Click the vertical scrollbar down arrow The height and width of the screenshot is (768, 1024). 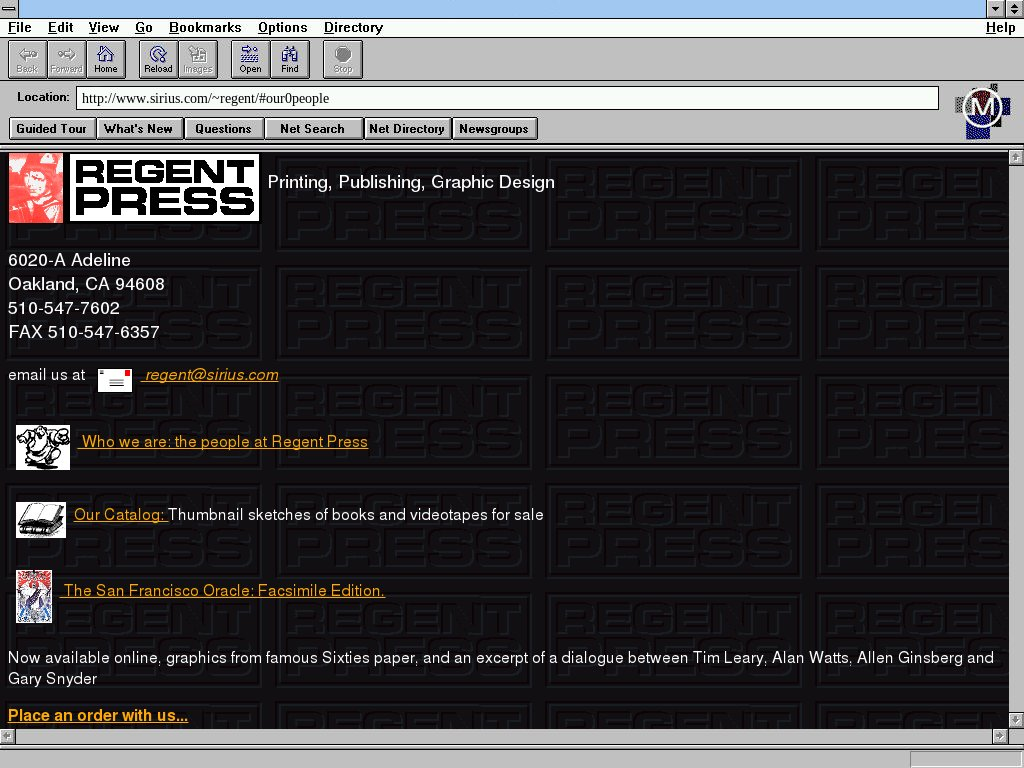1016,720
